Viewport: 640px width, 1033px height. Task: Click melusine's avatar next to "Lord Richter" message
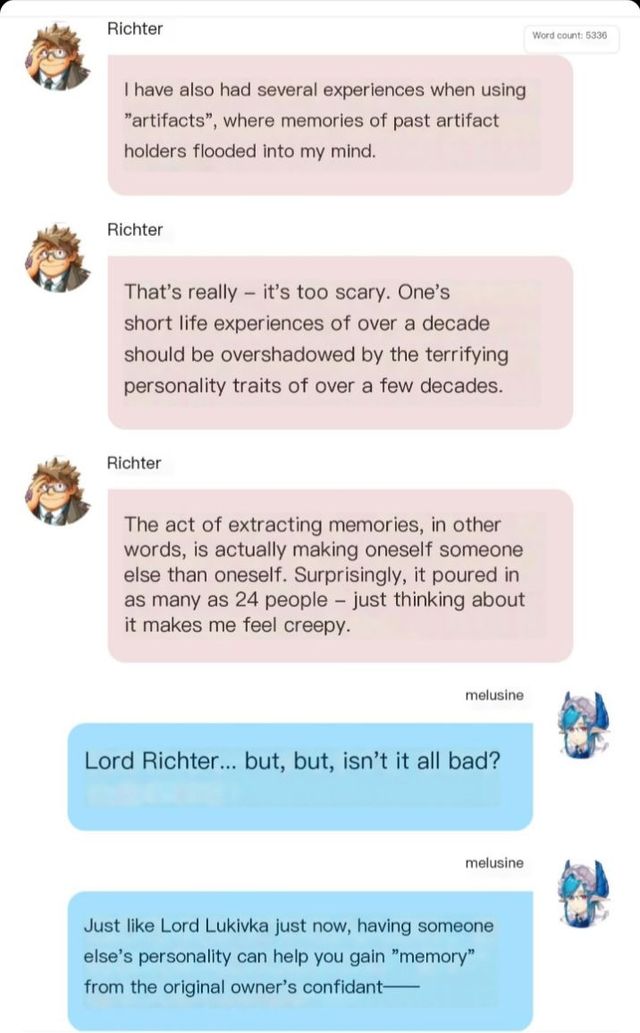point(583,725)
